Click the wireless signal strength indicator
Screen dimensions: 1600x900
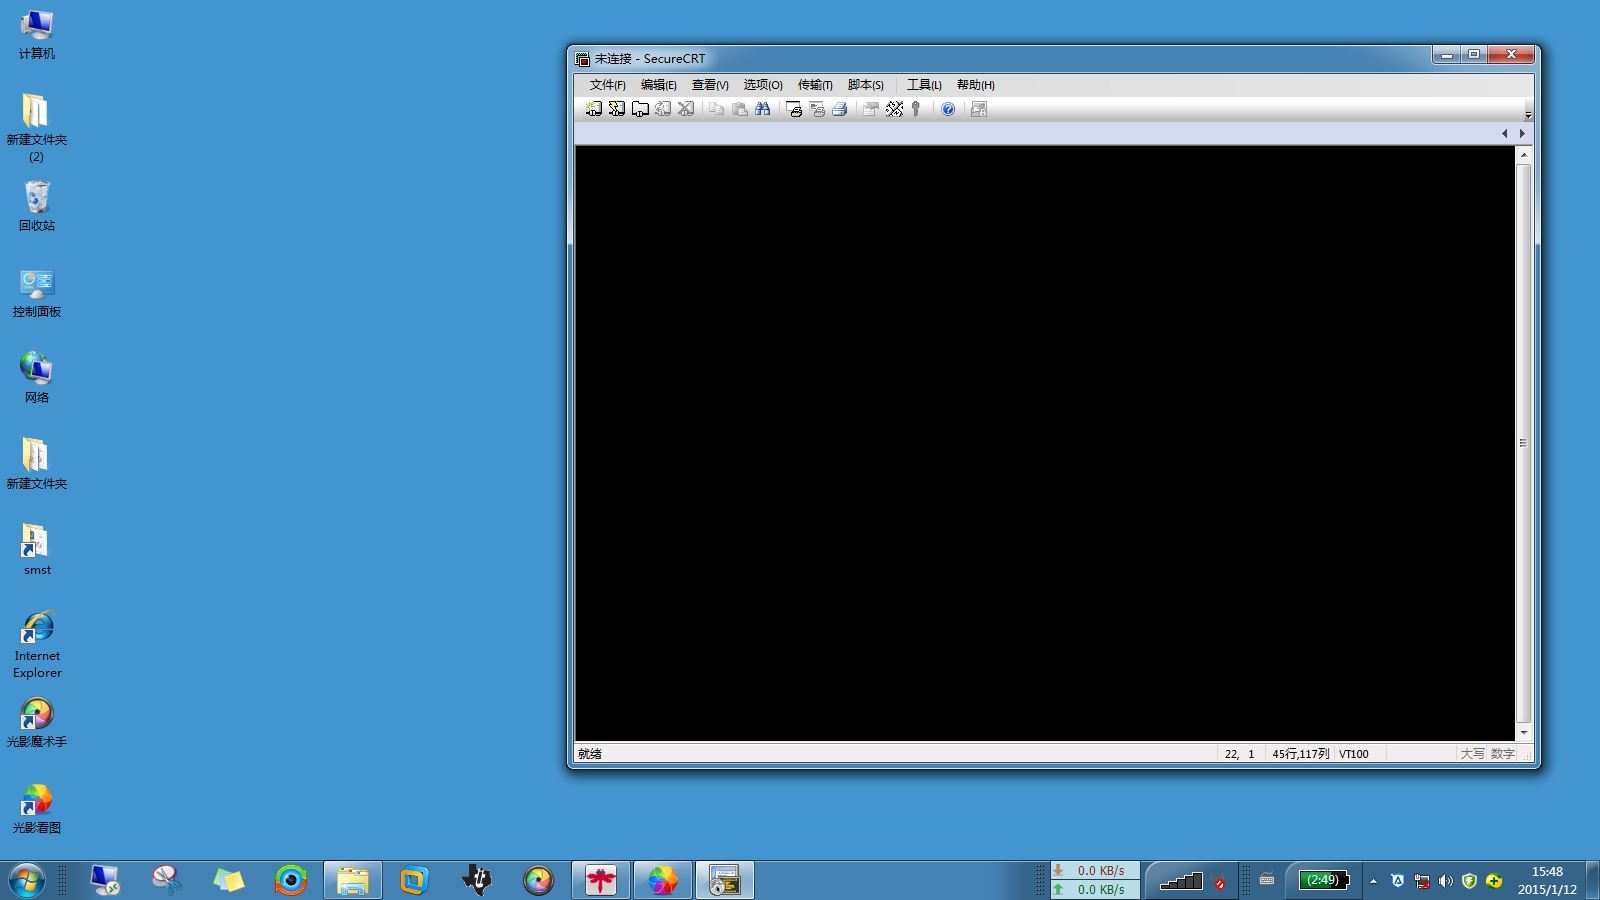point(1181,881)
